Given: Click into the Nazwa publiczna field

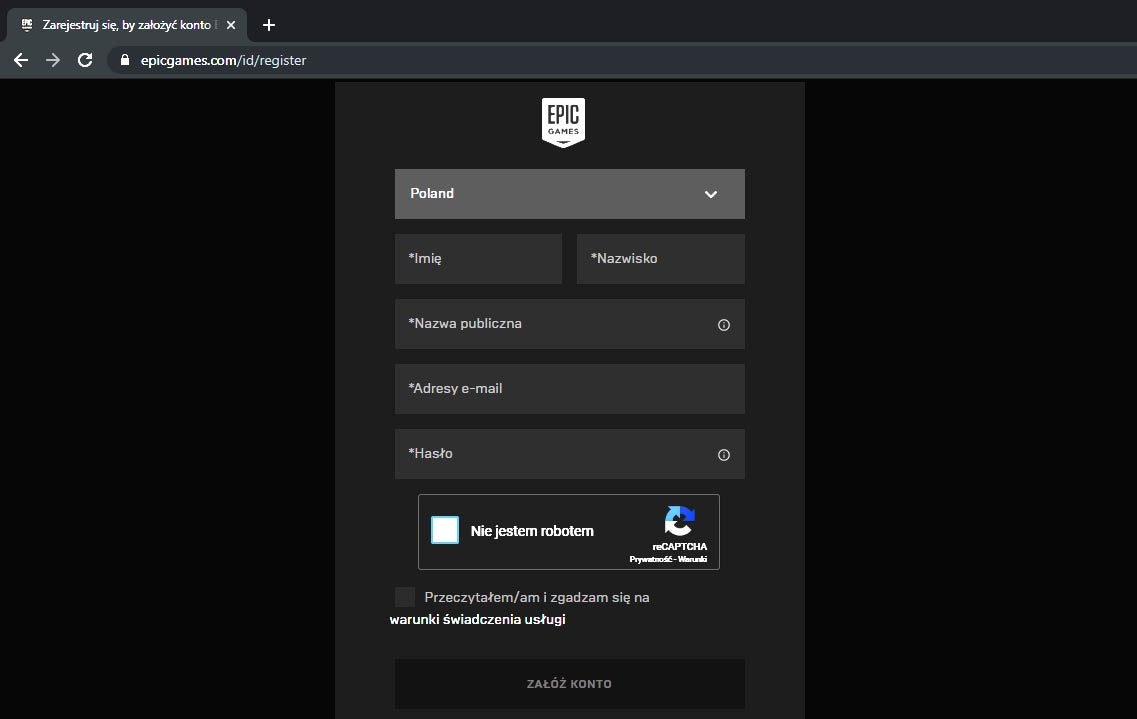Looking at the screenshot, I should tap(570, 324).
